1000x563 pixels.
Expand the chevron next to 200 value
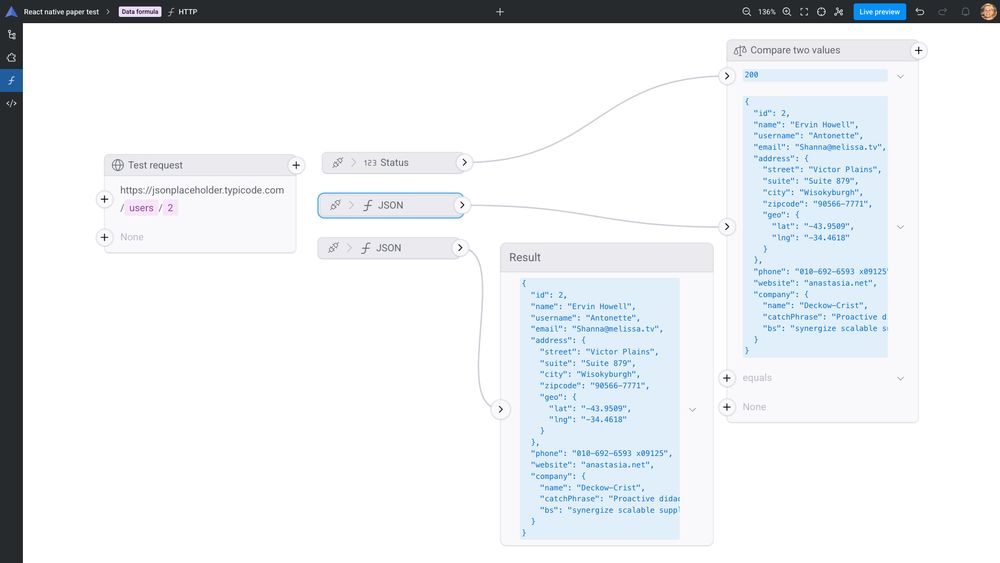click(x=900, y=76)
